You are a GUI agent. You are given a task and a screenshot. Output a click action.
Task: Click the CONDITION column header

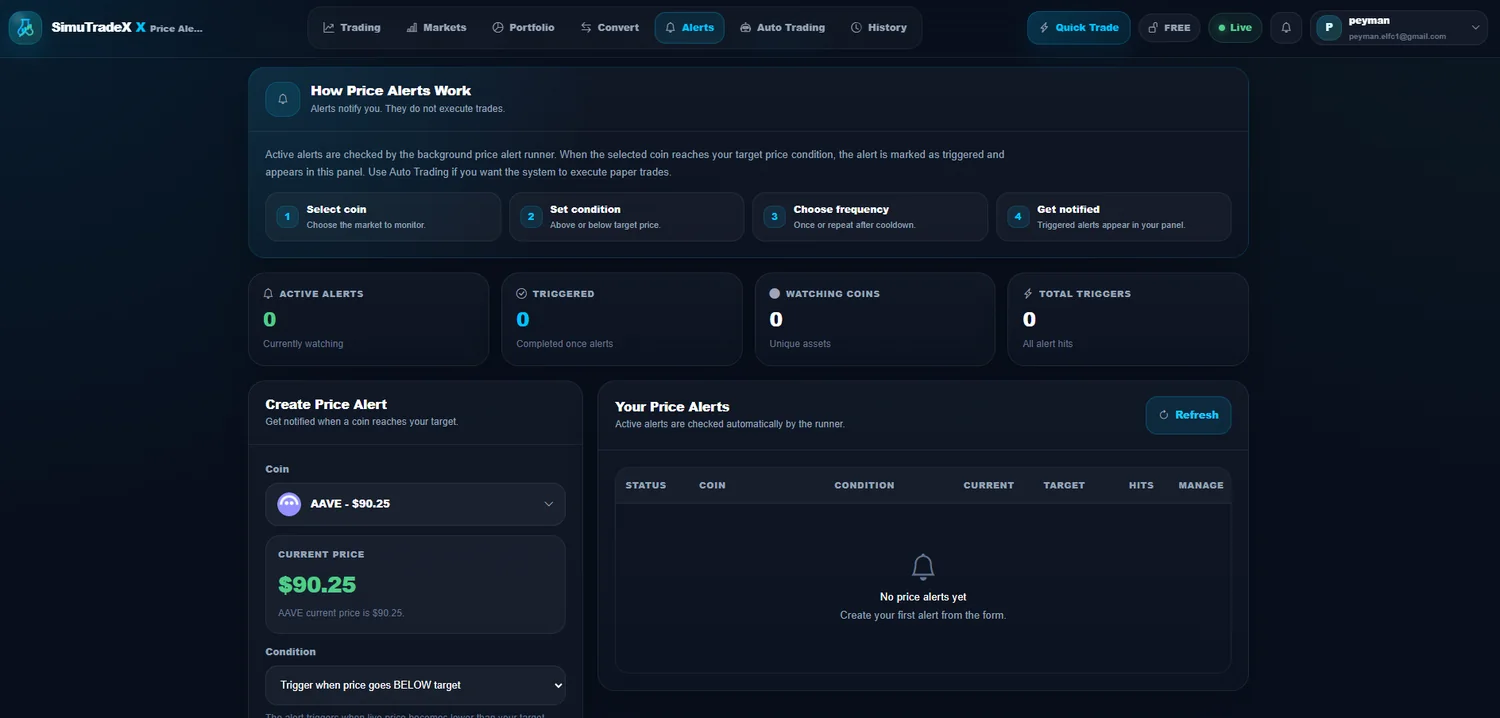[x=864, y=485]
